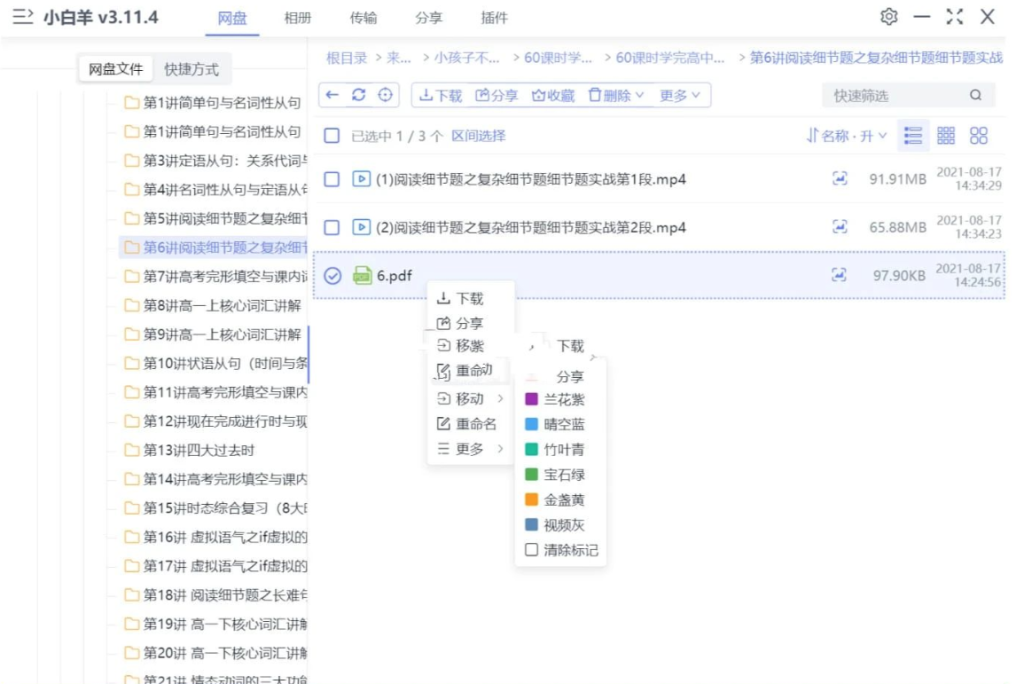Click the video icon of the 第2段.mp4 file

click(x=361, y=227)
